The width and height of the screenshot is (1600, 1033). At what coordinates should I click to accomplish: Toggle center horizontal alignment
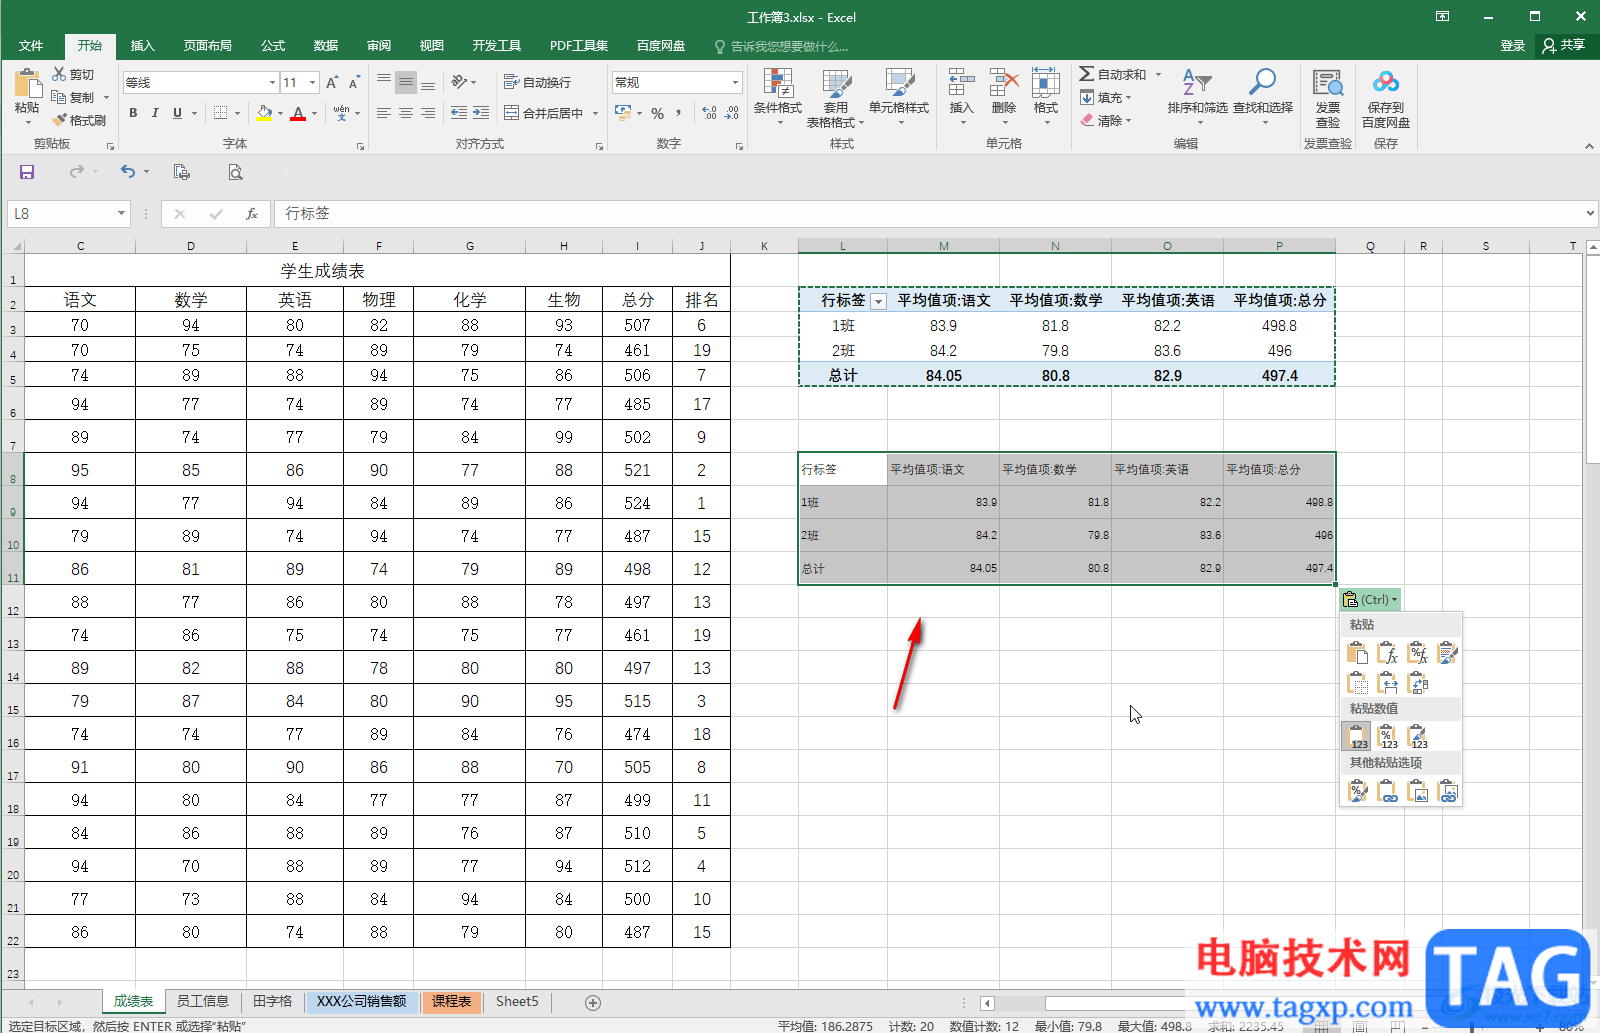[x=406, y=113]
